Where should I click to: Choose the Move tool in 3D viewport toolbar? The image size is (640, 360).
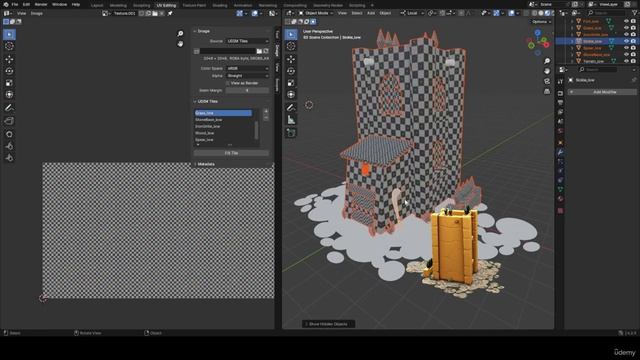tap(291, 60)
